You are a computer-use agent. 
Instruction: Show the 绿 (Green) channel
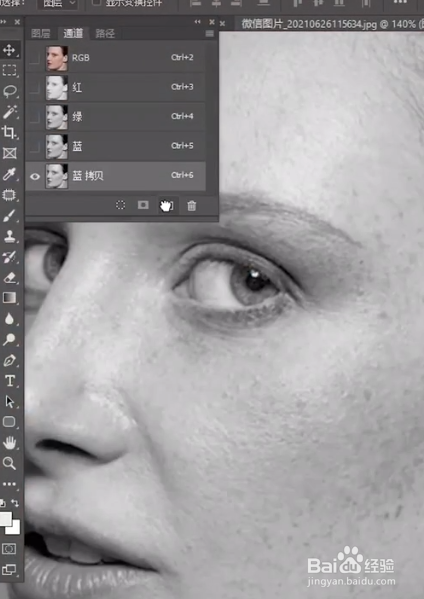35,117
